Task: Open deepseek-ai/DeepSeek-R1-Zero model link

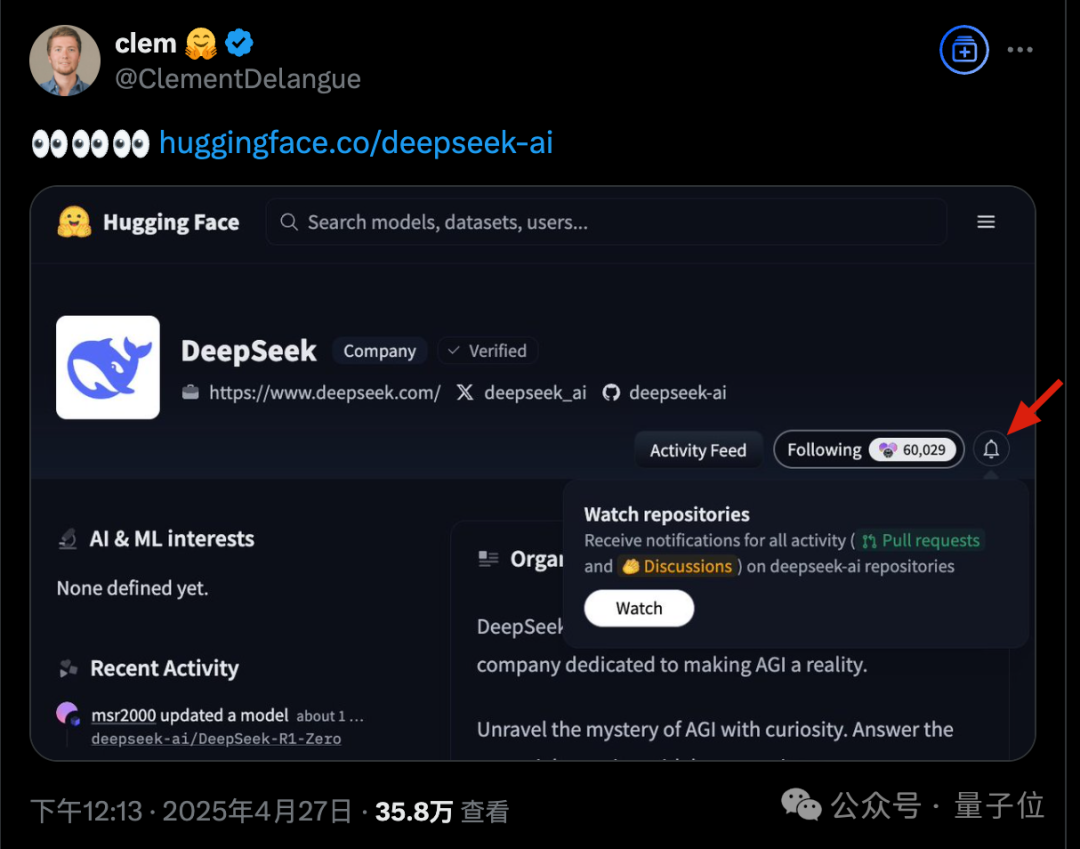Action: point(216,739)
